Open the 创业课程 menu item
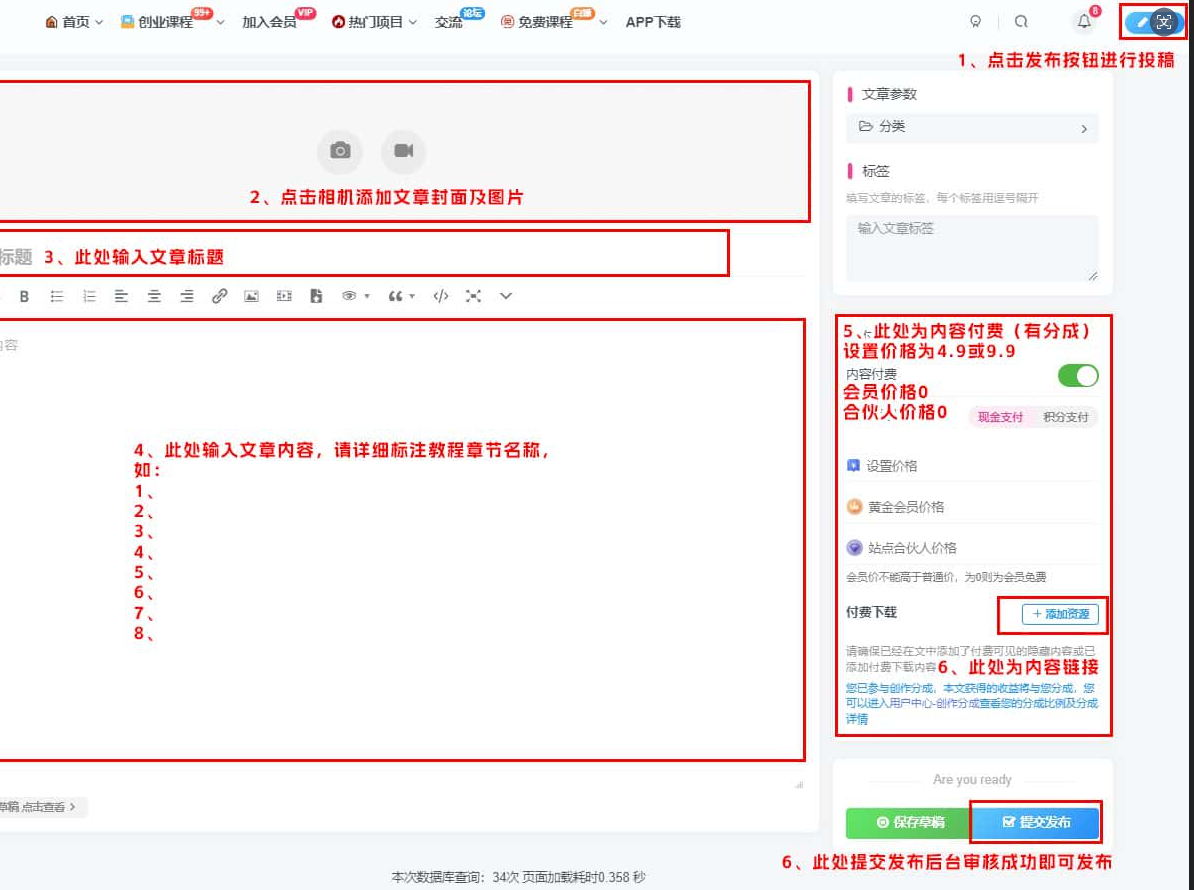 (165, 22)
